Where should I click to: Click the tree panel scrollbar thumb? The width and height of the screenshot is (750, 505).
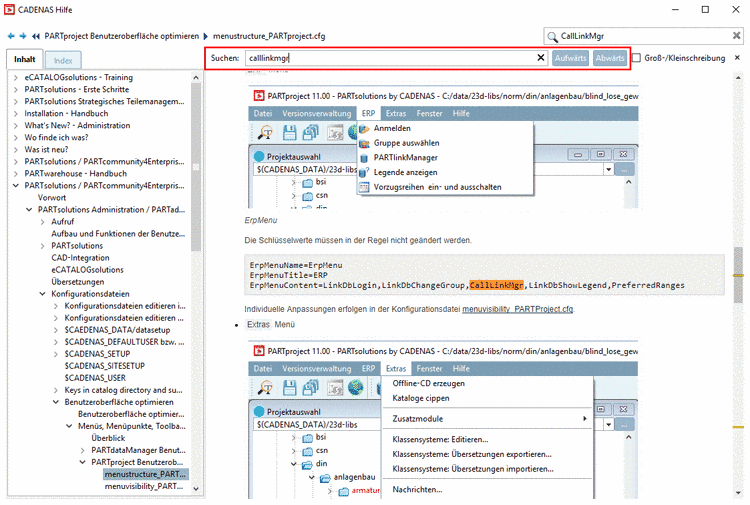tap(196, 166)
